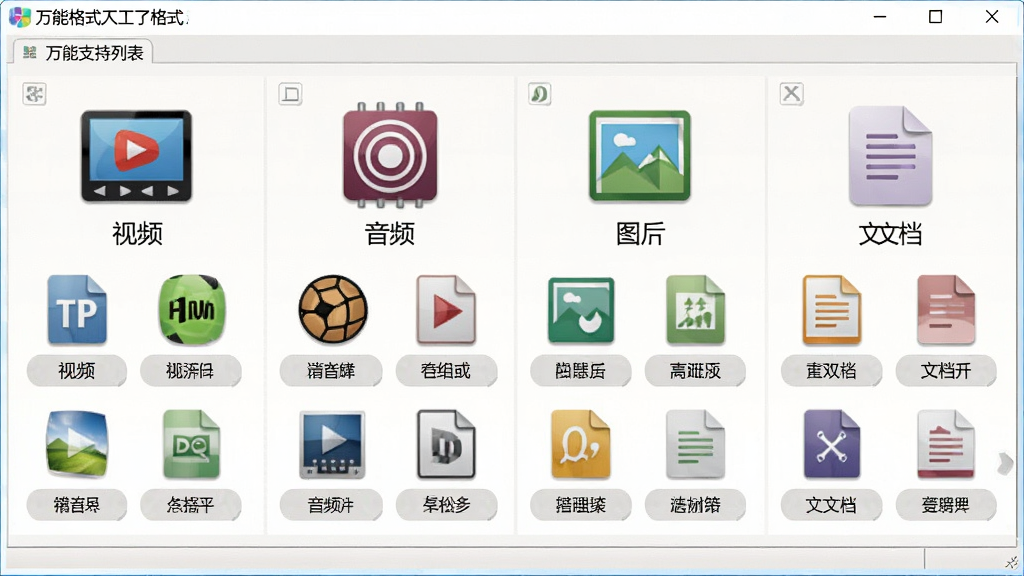Maximize the application window
Image resolution: width=1024 pixels, height=576 pixels.
[x=935, y=16]
